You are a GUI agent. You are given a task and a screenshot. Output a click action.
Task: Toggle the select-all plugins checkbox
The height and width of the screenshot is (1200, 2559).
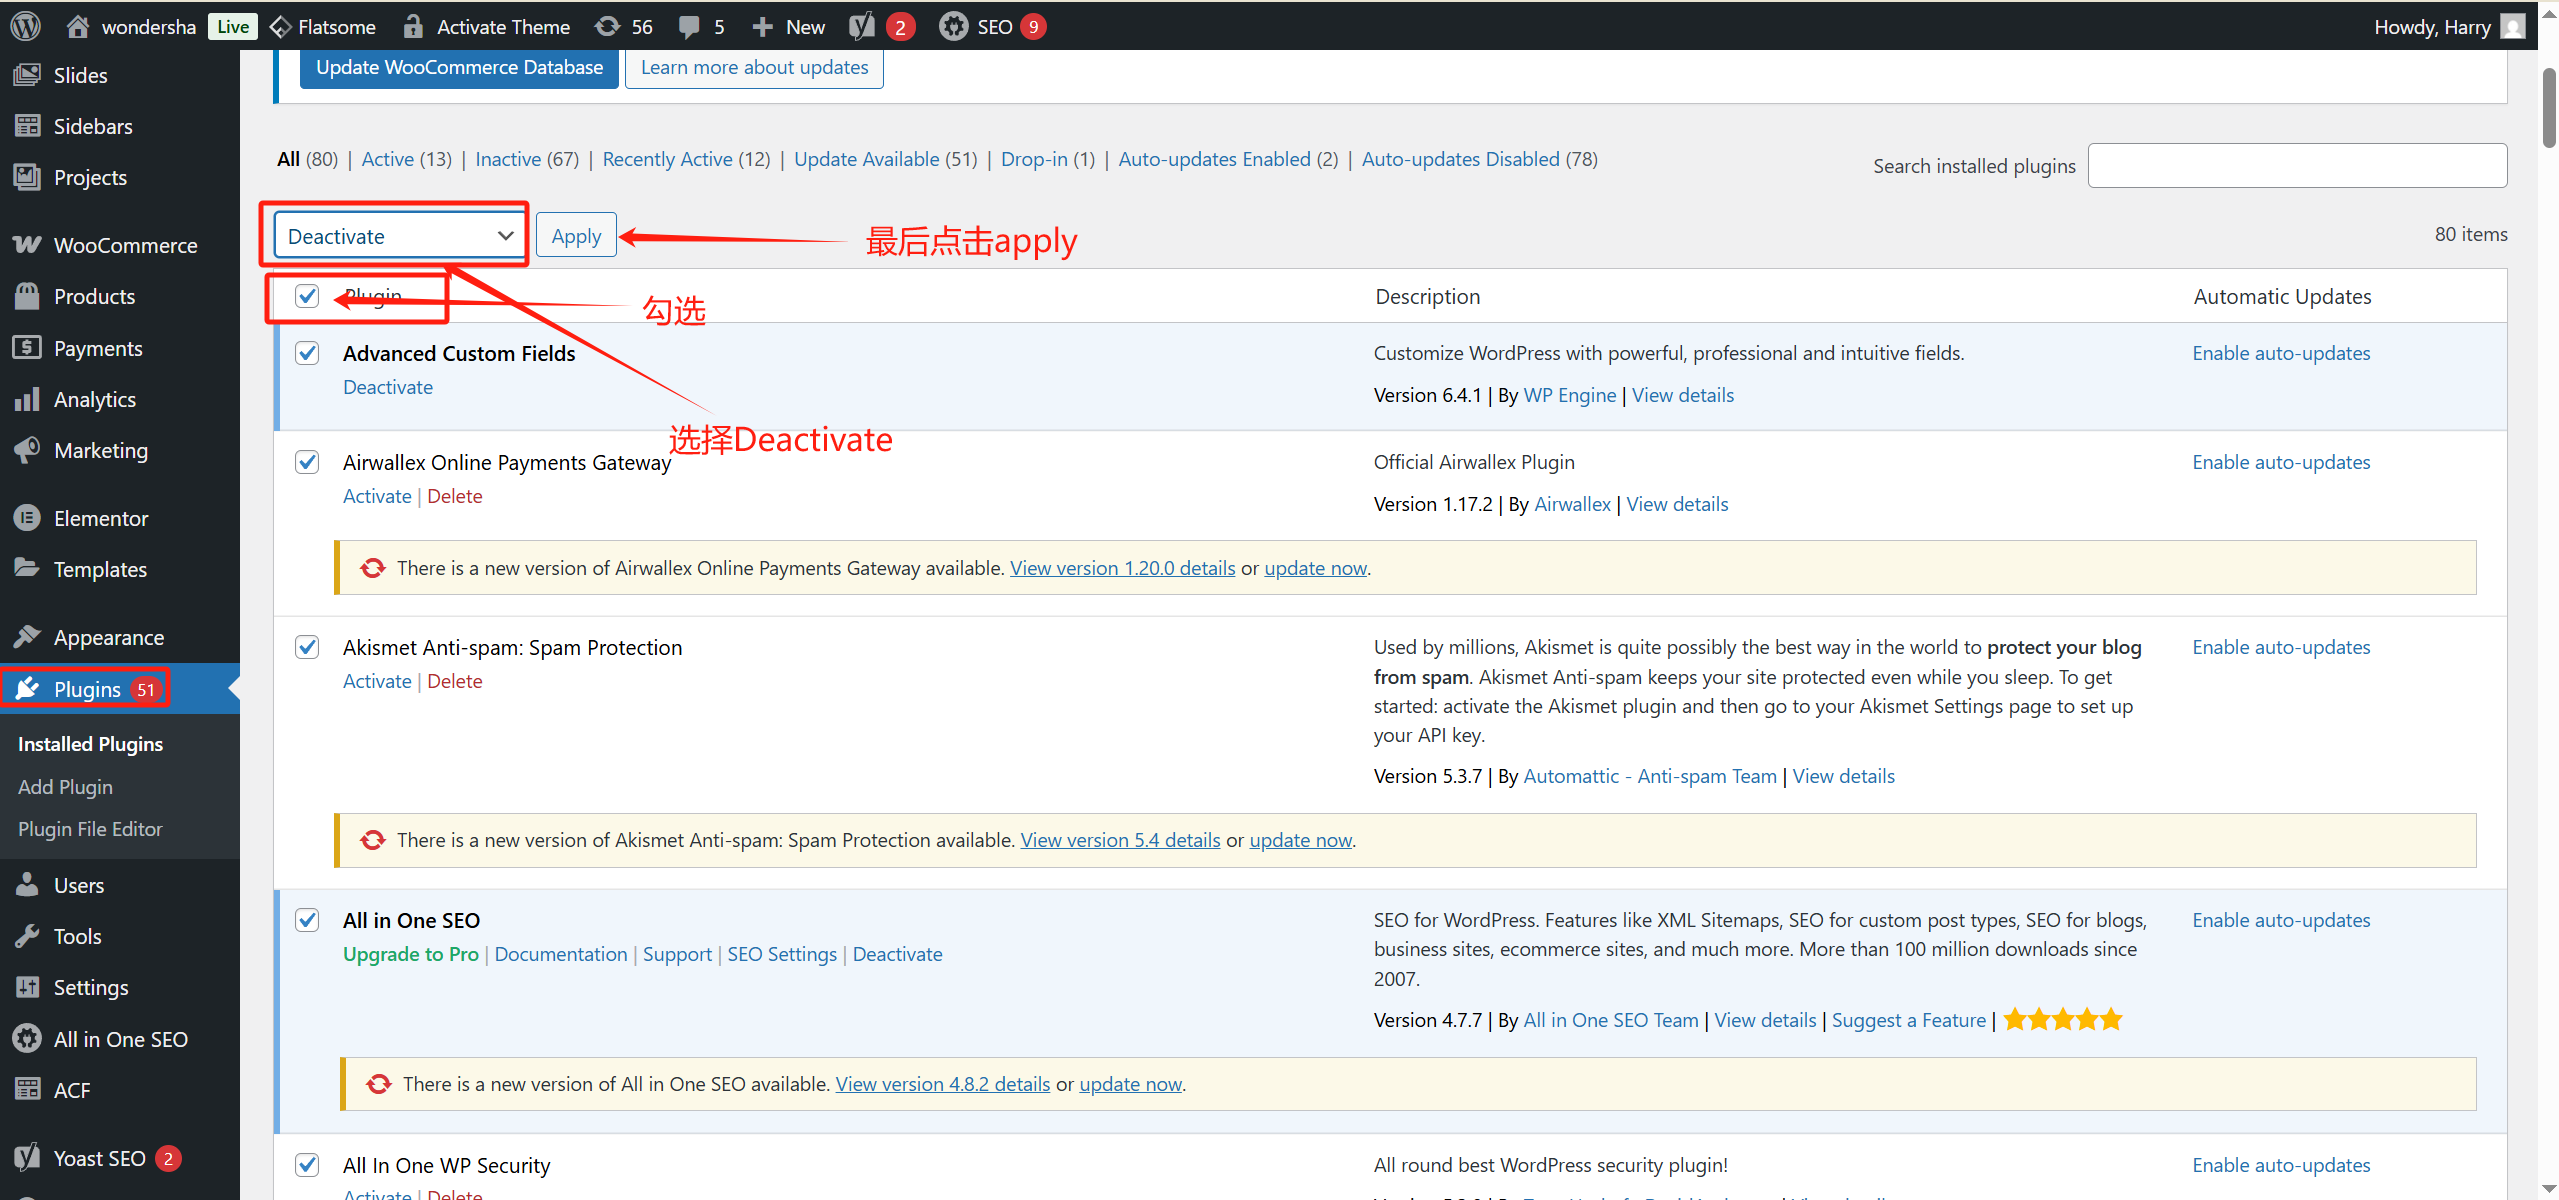tap(306, 296)
